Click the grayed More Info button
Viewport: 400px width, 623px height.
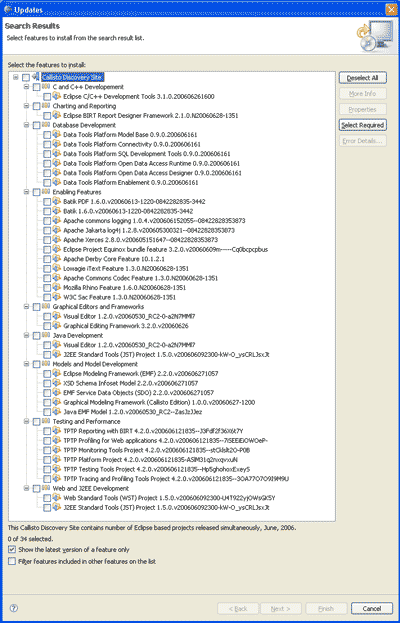click(363, 94)
